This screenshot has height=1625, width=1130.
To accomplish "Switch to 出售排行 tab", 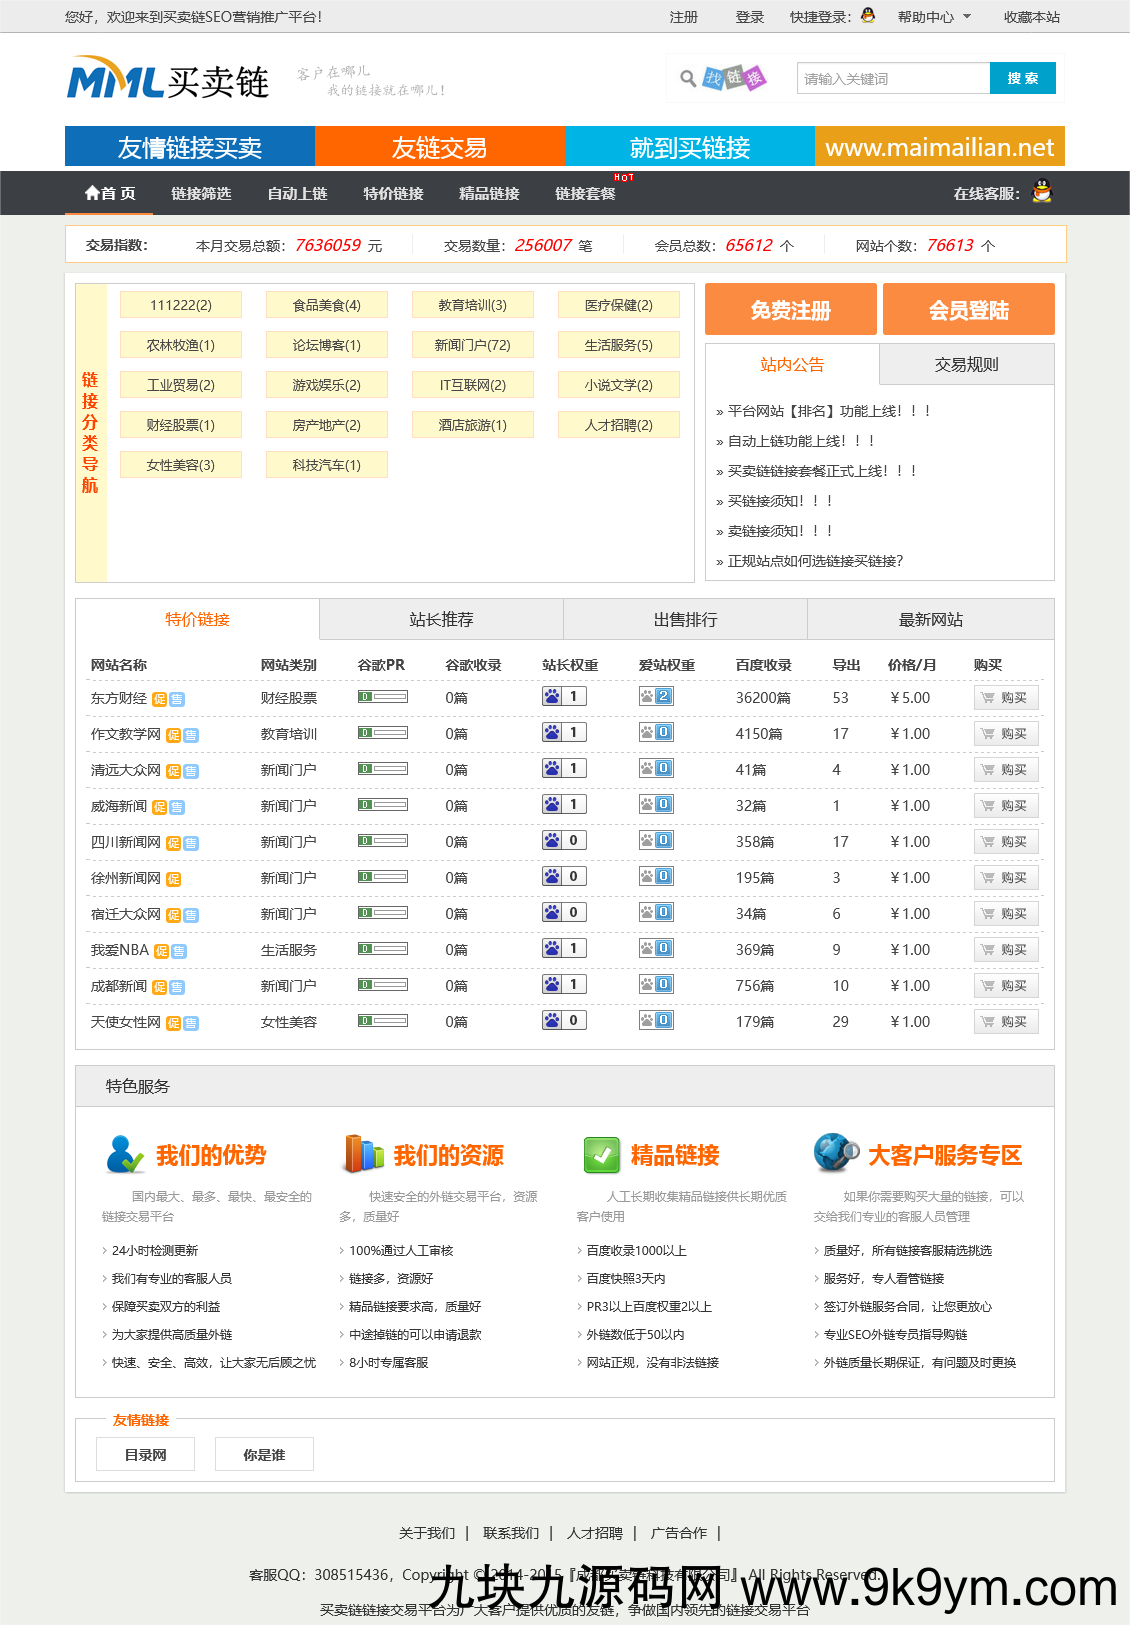I will pos(685,619).
